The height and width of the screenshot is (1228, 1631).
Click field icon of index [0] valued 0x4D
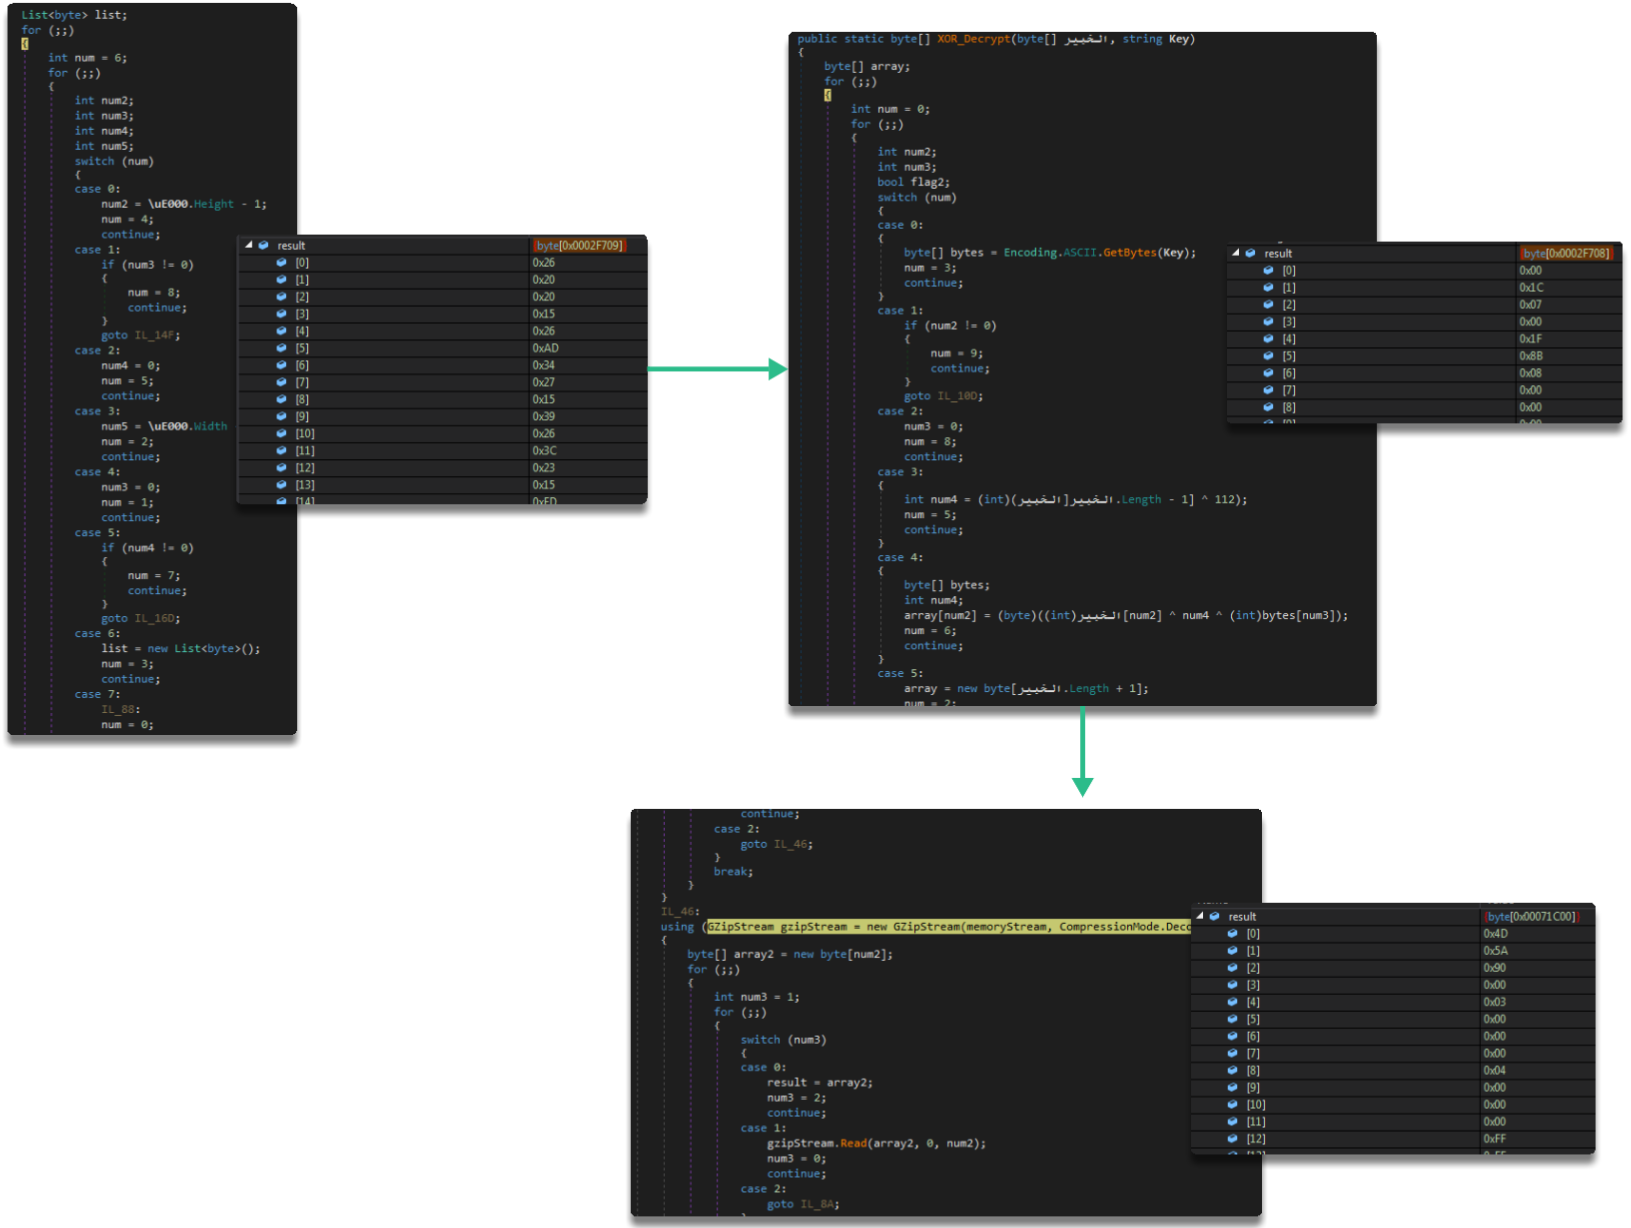tap(1232, 934)
